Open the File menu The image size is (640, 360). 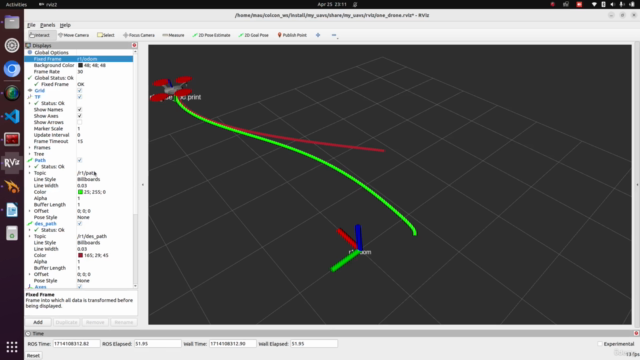(x=31, y=25)
